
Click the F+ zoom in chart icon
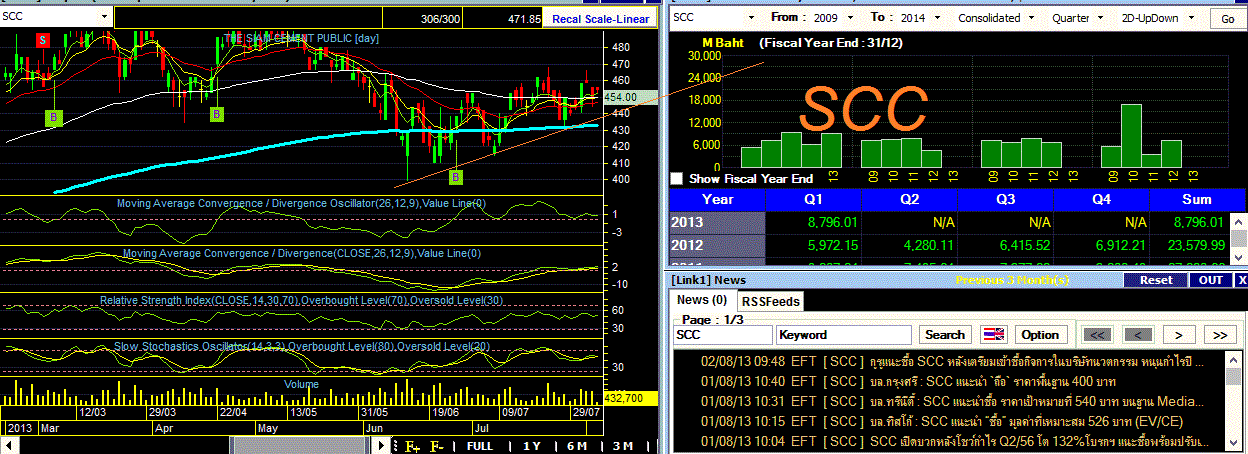[x=413, y=446]
